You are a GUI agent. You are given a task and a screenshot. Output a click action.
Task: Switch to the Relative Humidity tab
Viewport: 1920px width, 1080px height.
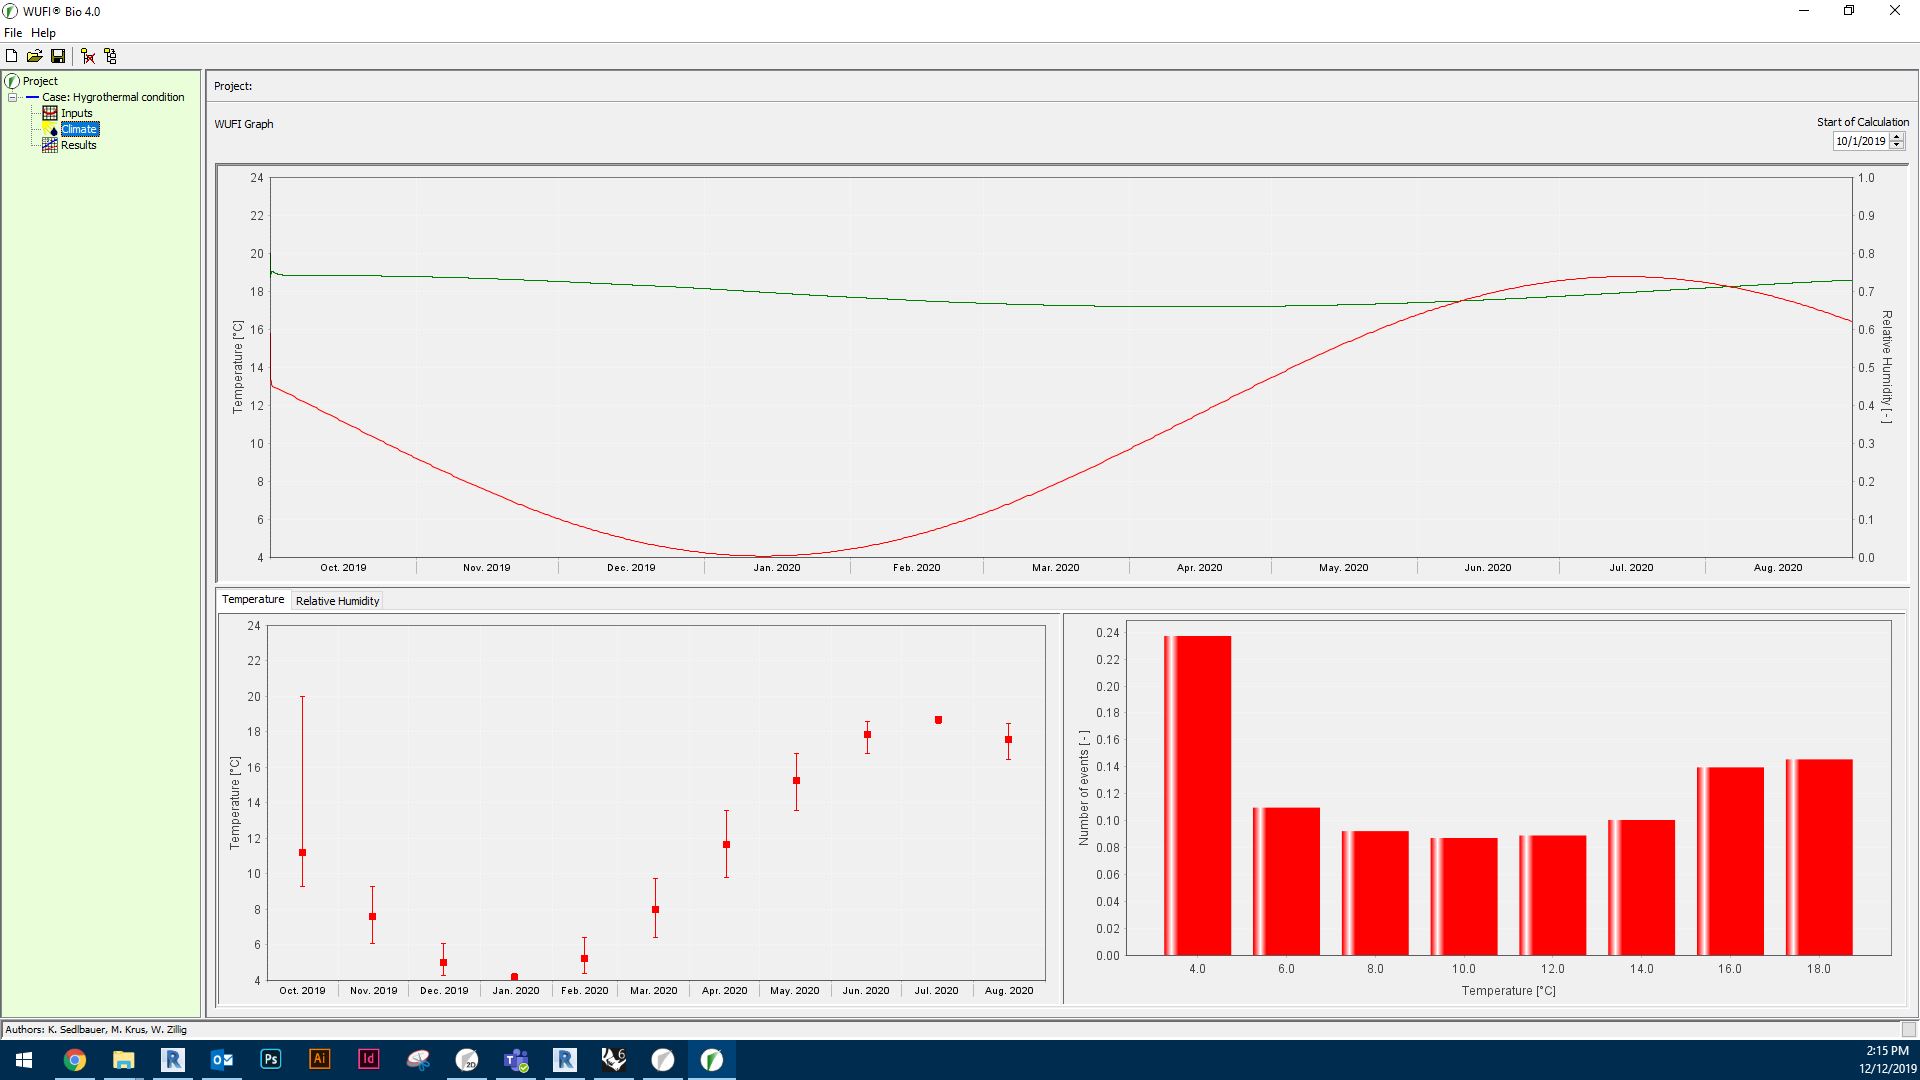tap(337, 601)
